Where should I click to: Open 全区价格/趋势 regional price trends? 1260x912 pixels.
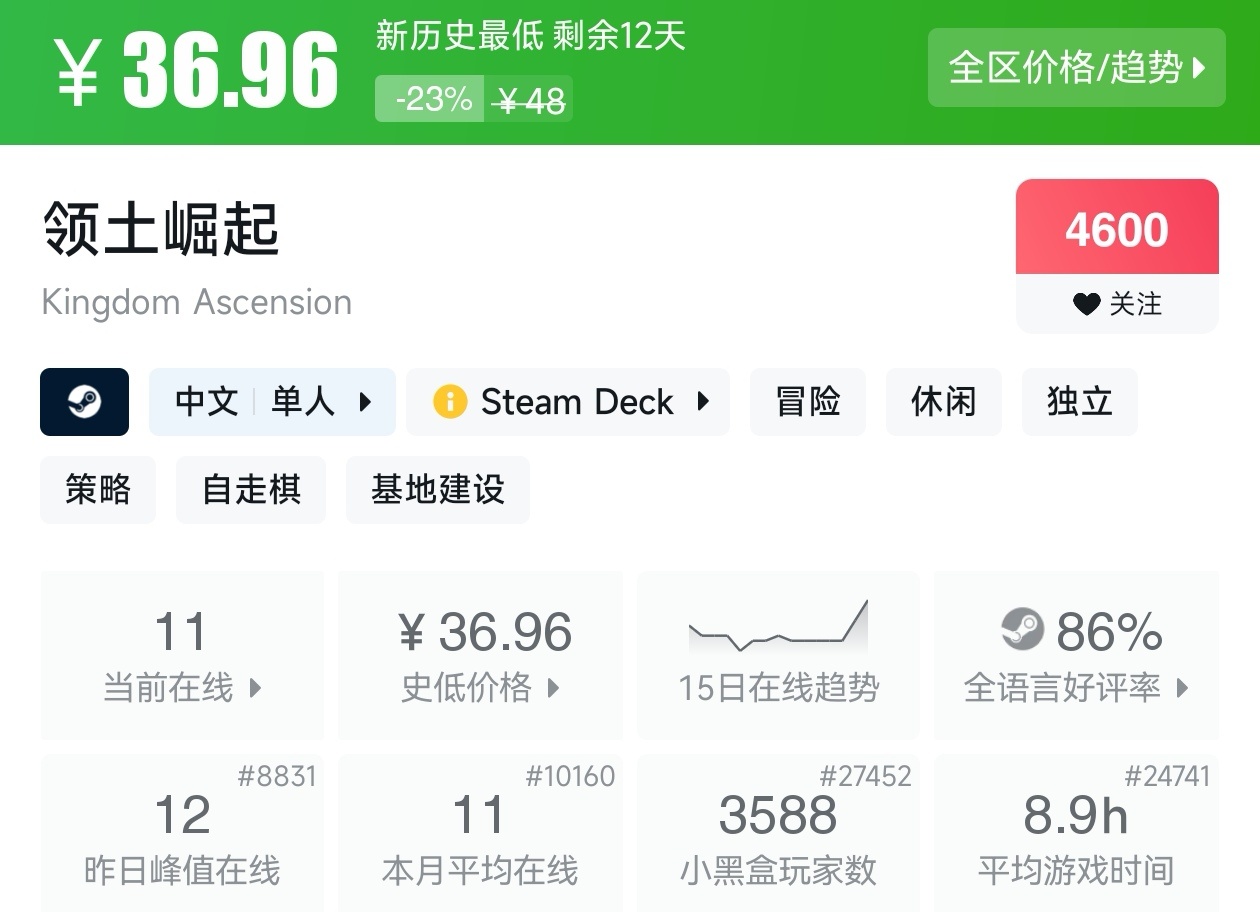[x=1076, y=68]
